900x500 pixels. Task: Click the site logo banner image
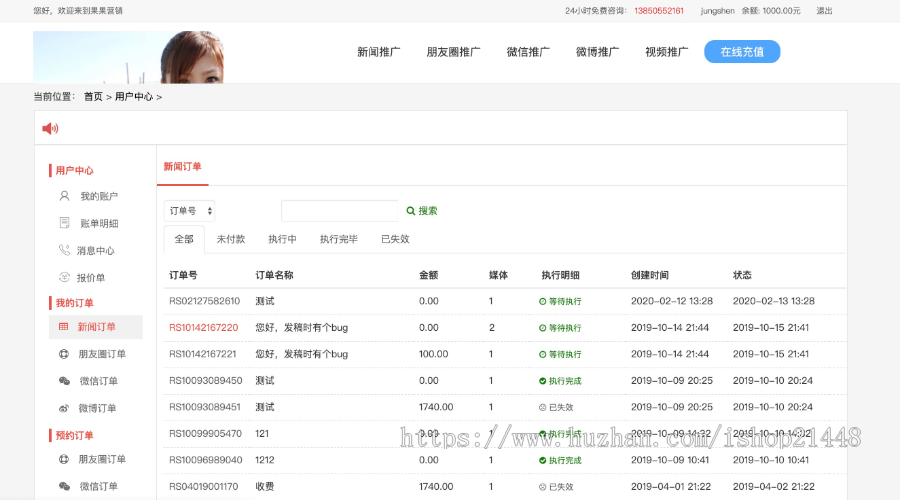coord(129,57)
